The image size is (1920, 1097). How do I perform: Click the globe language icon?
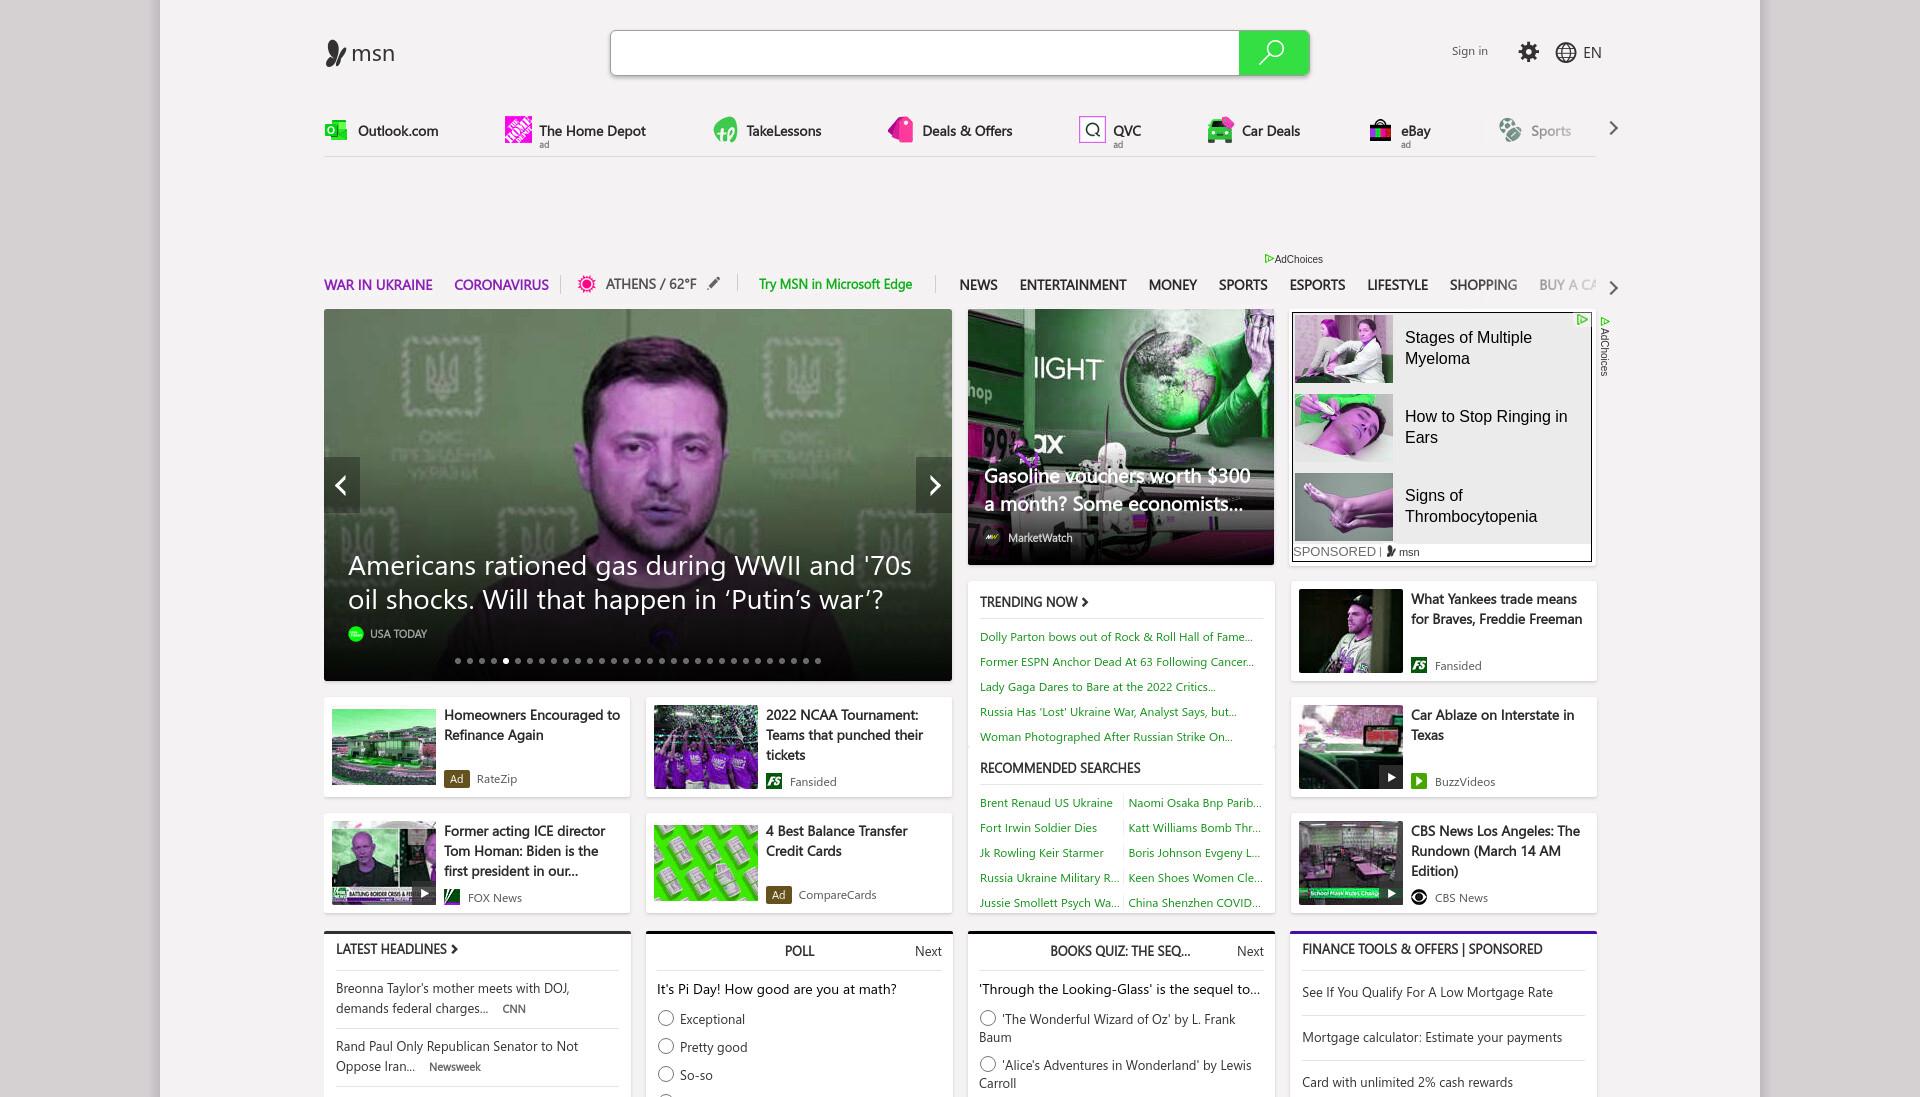click(1566, 53)
